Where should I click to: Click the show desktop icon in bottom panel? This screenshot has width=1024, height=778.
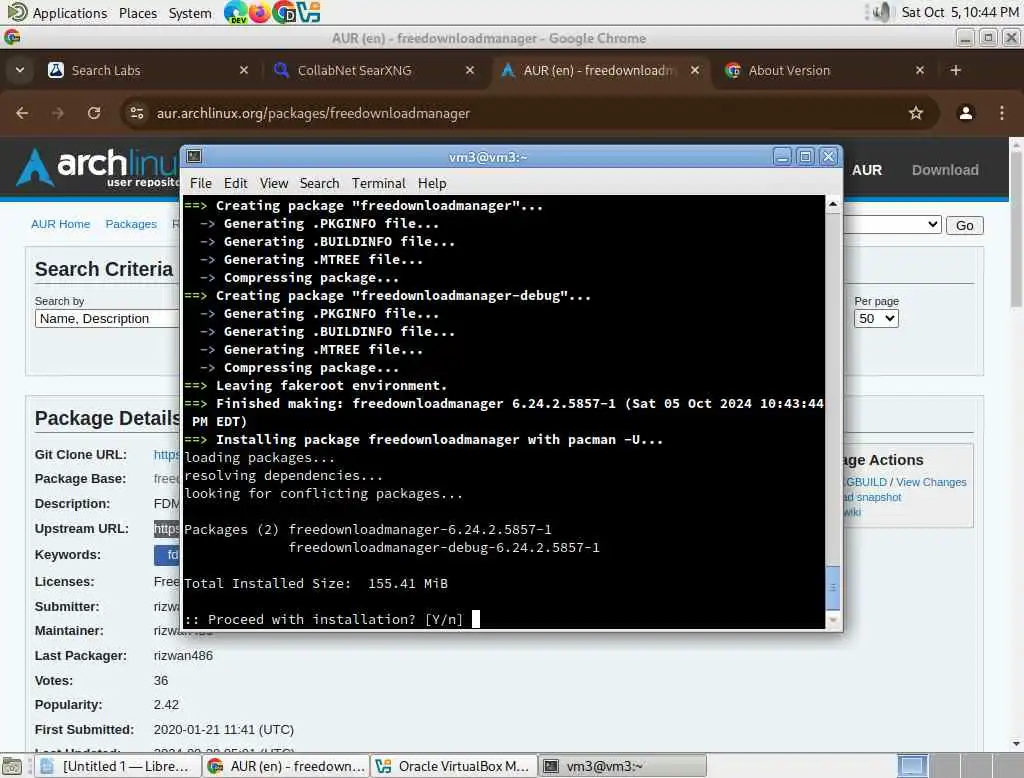point(12,766)
